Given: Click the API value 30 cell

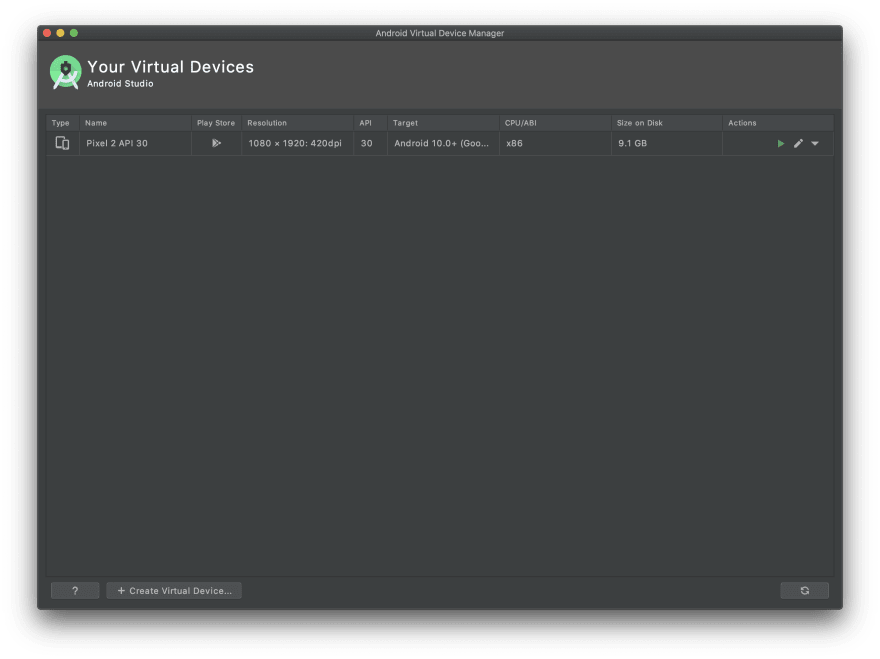Looking at the screenshot, I should click(370, 143).
